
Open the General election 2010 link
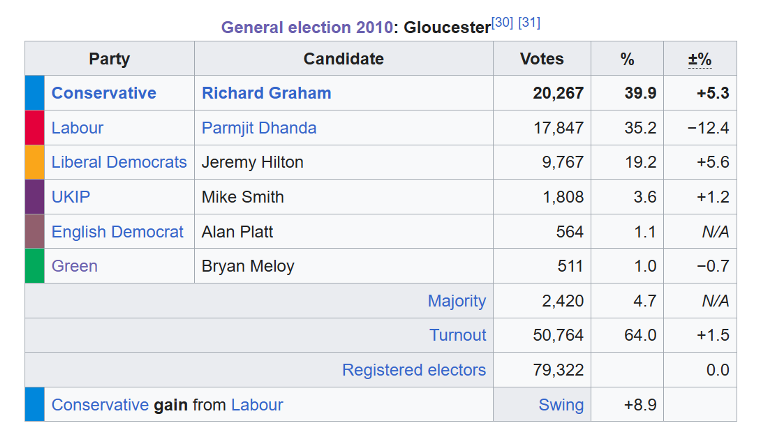click(x=306, y=27)
